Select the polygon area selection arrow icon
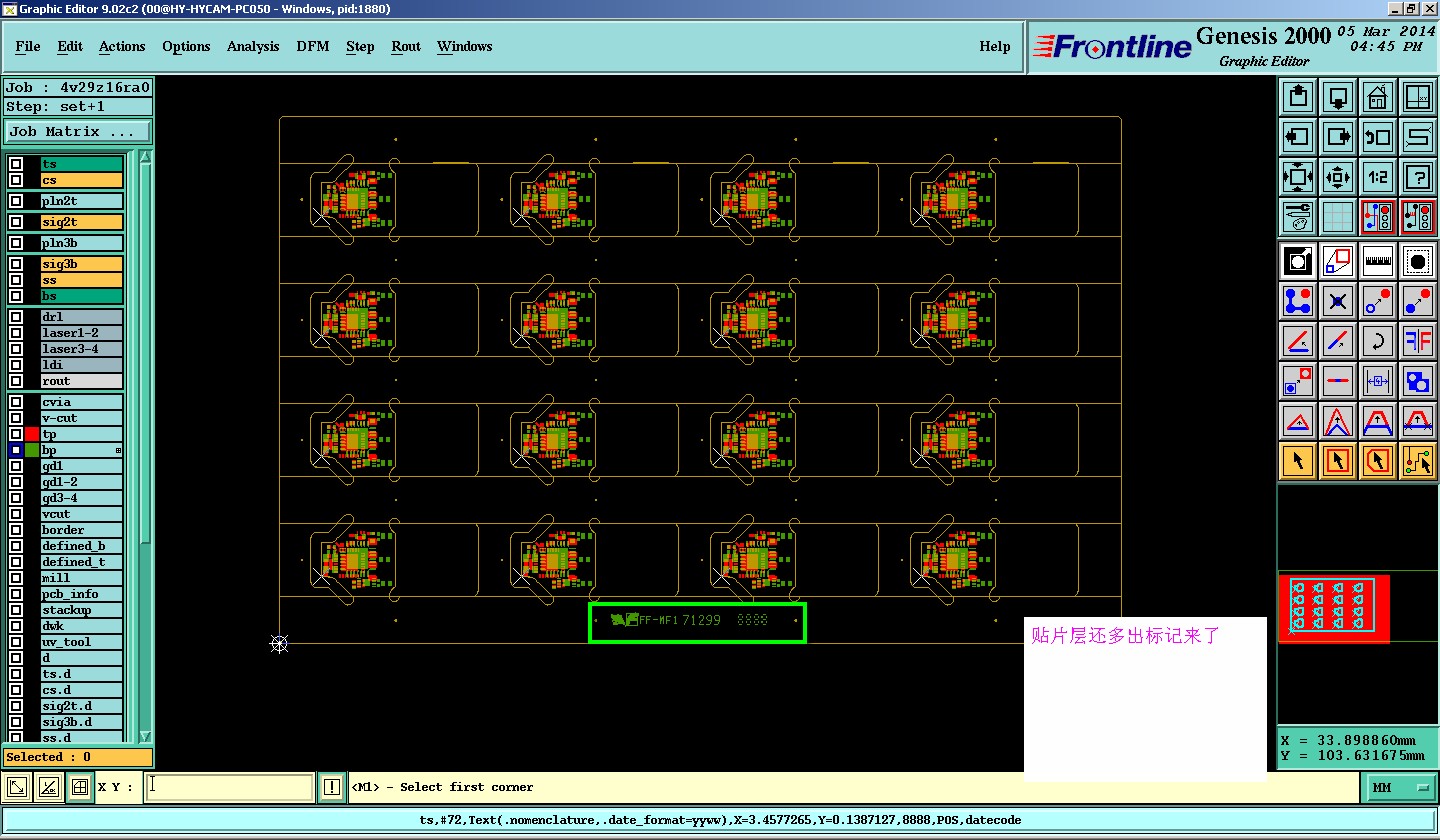 pyautogui.click(x=1377, y=461)
